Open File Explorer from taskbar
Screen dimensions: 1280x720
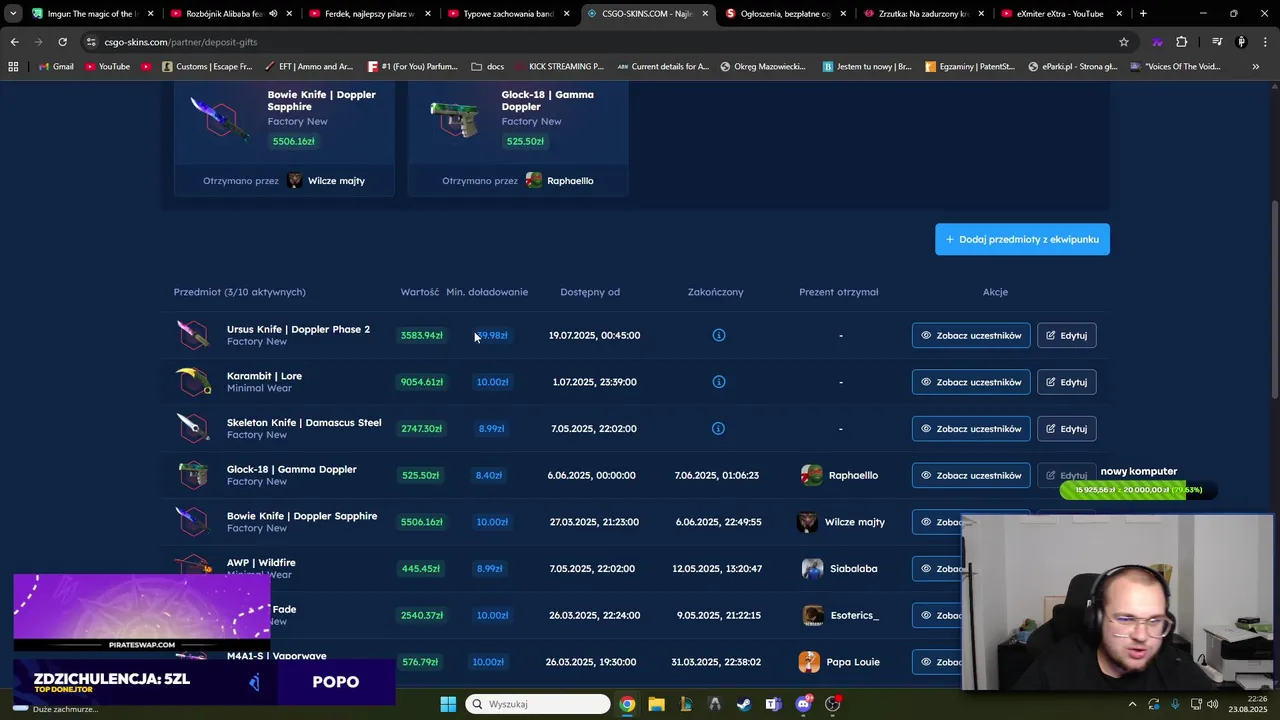tap(656, 704)
